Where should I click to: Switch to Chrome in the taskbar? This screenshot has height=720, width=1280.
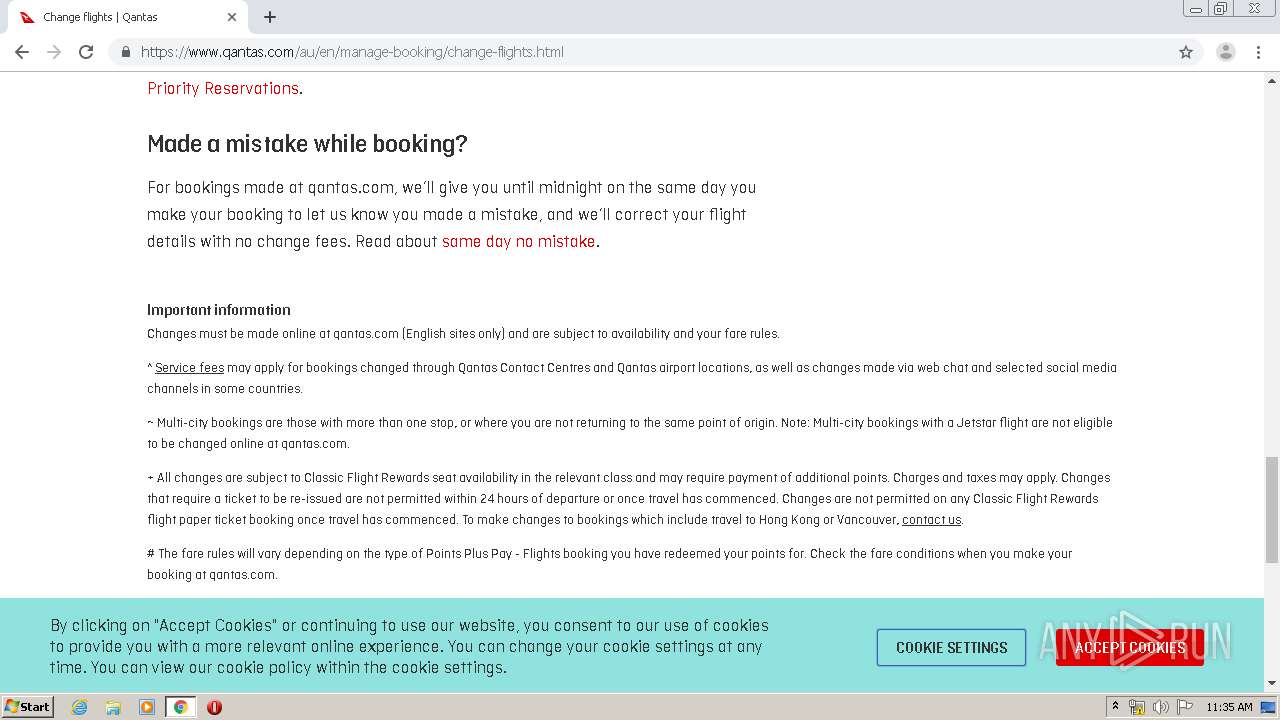(x=181, y=707)
